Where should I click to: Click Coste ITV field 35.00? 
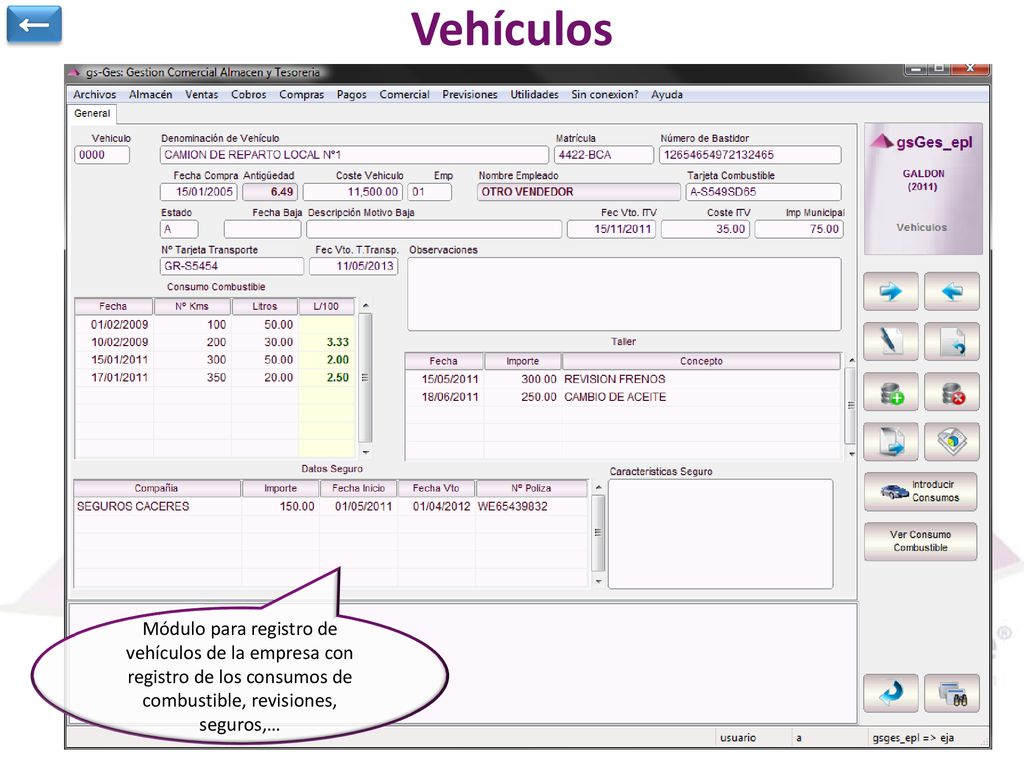(x=705, y=229)
